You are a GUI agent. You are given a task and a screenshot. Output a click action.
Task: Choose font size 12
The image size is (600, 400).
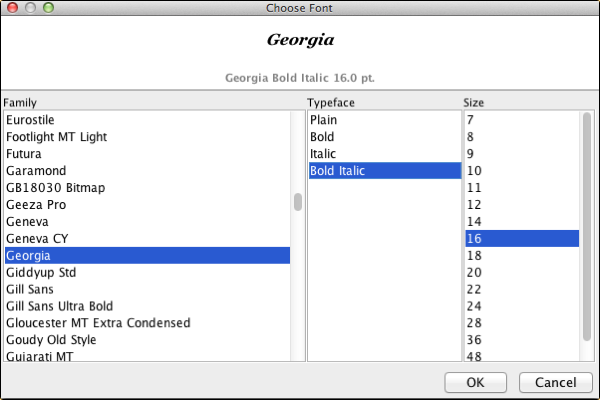pyautogui.click(x=522, y=204)
